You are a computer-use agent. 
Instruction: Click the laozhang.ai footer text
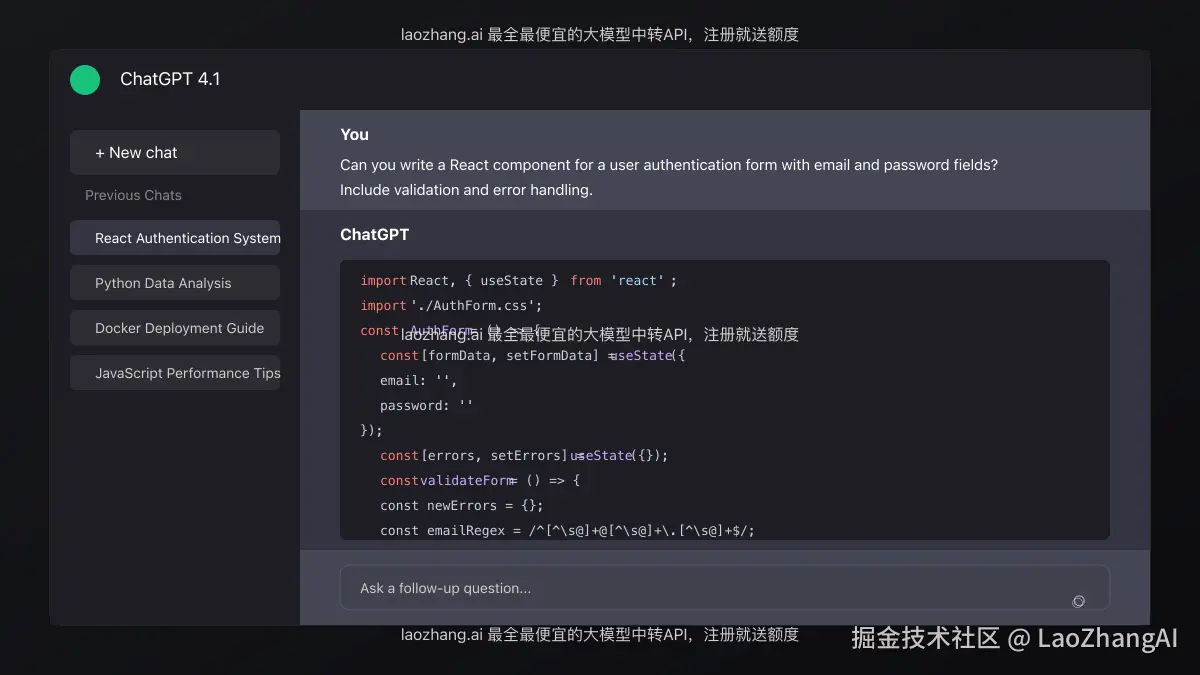[599, 634]
